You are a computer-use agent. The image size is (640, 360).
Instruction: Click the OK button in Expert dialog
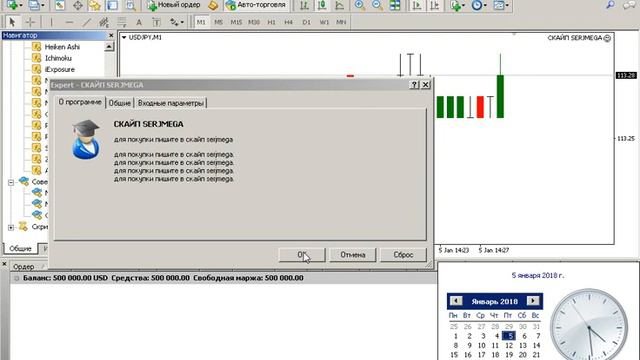pos(302,255)
